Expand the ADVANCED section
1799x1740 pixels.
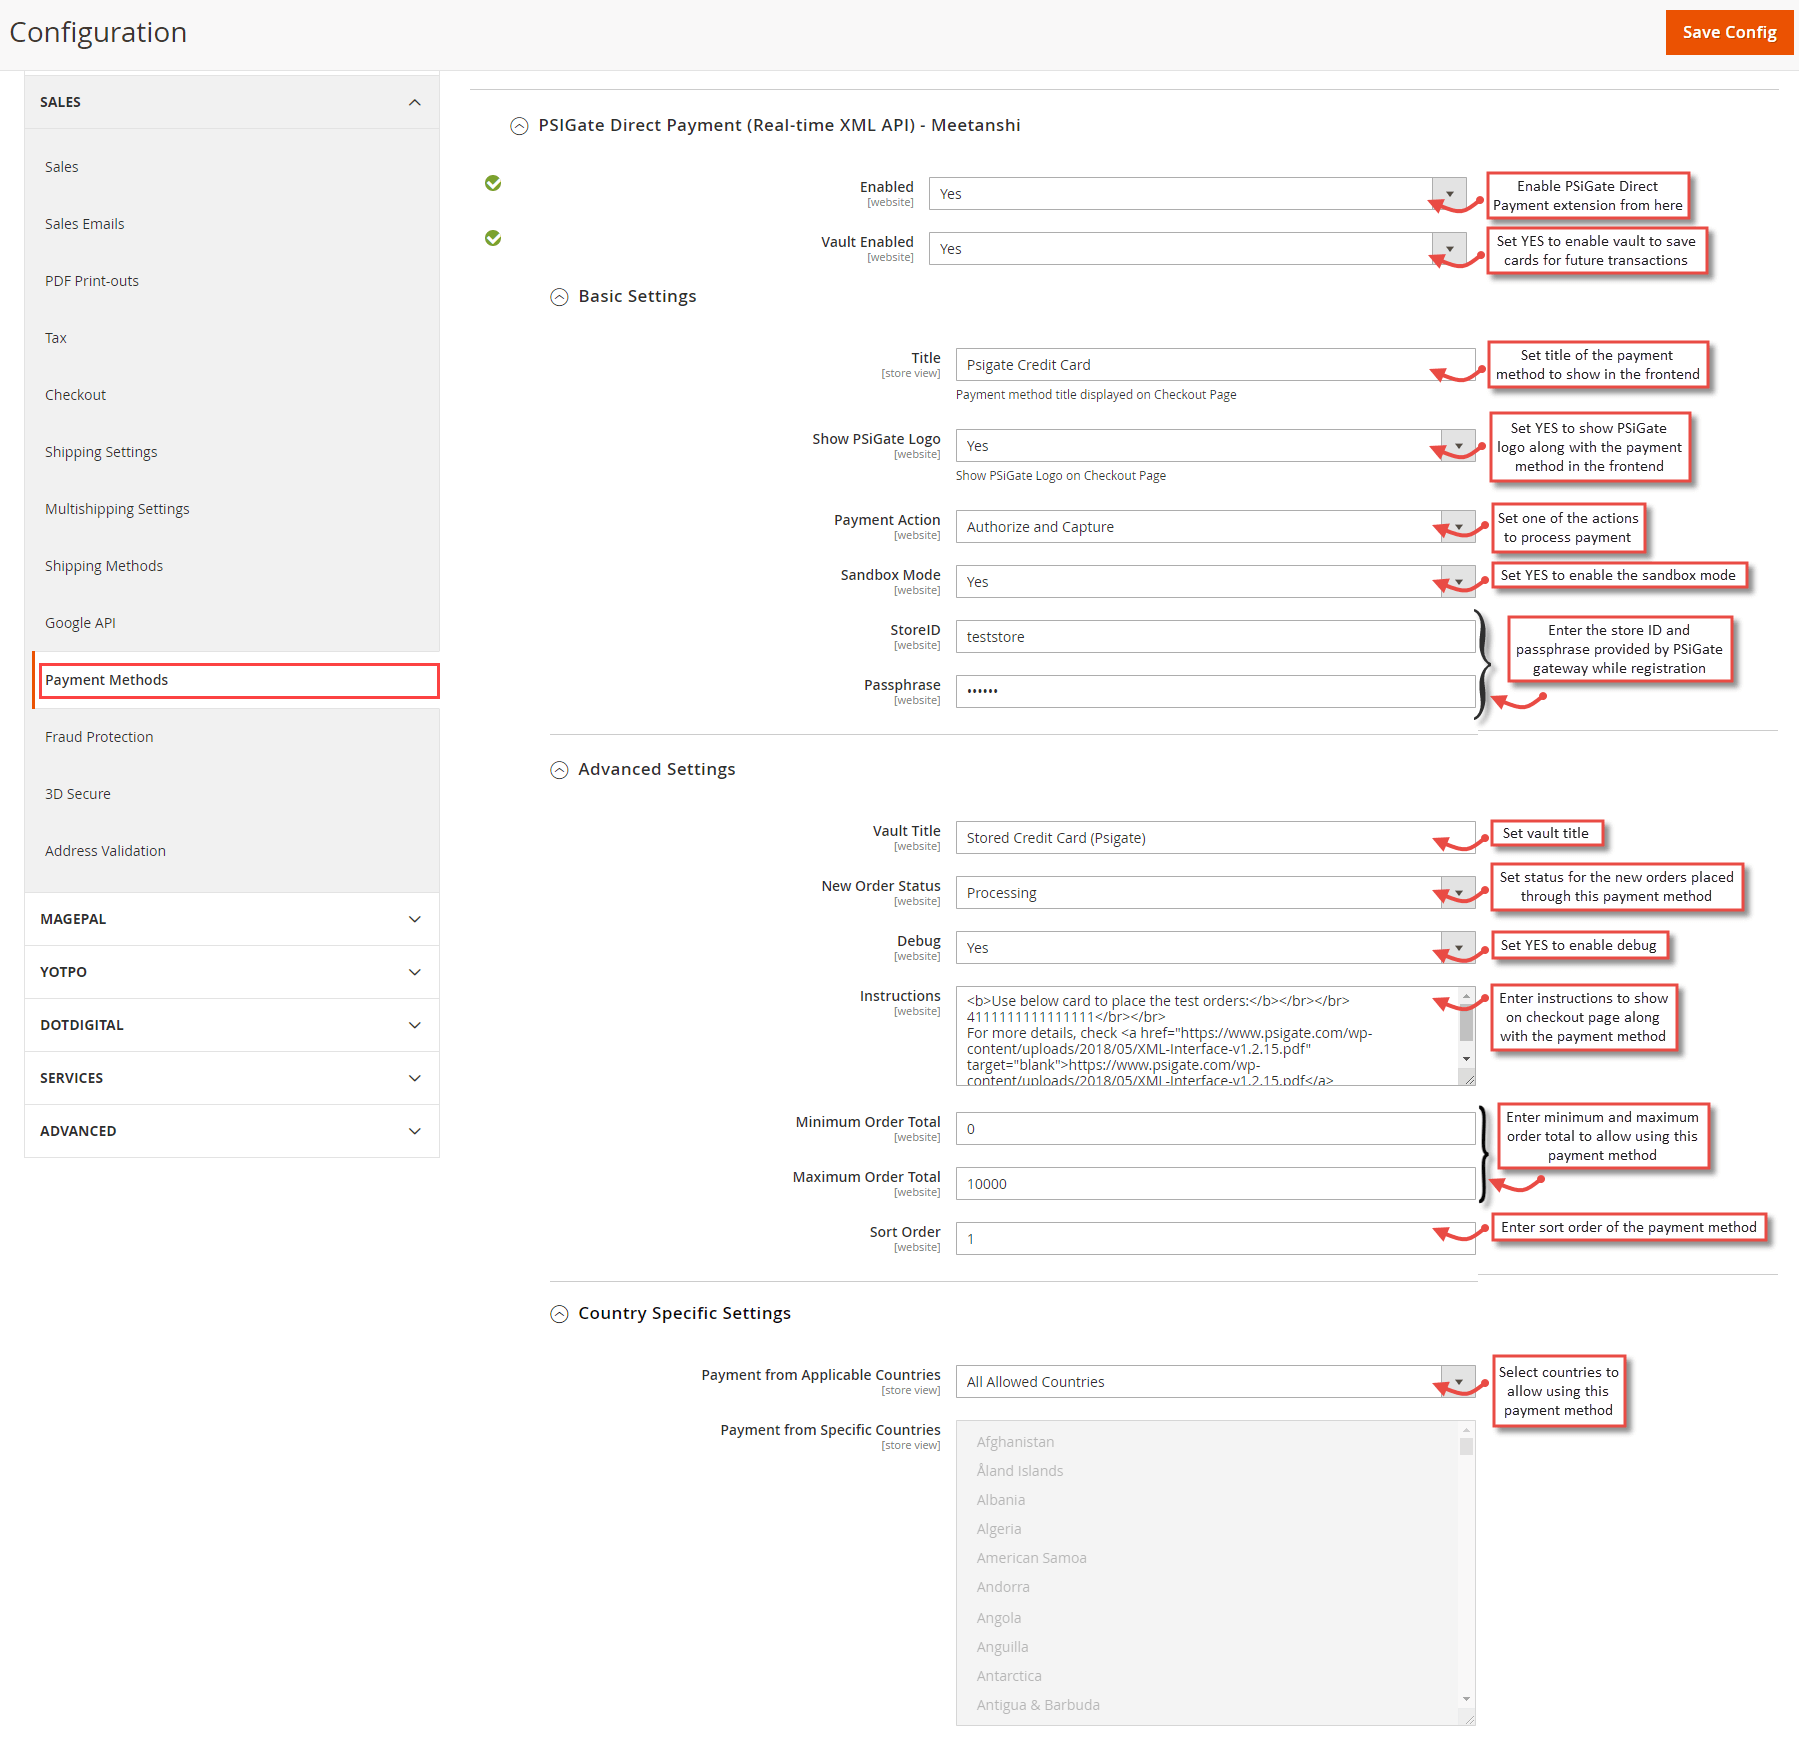[232, 1131]
